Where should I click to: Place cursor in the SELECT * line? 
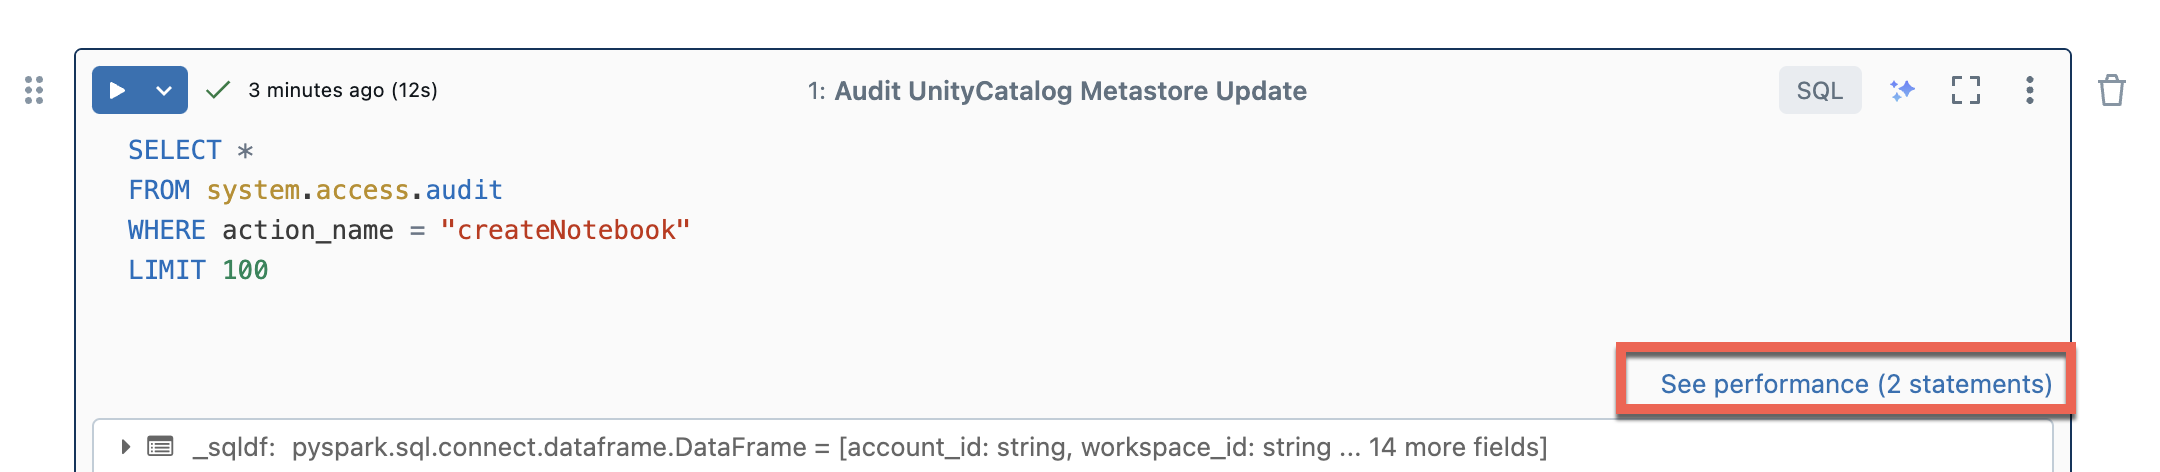click(x=190, y=150)
